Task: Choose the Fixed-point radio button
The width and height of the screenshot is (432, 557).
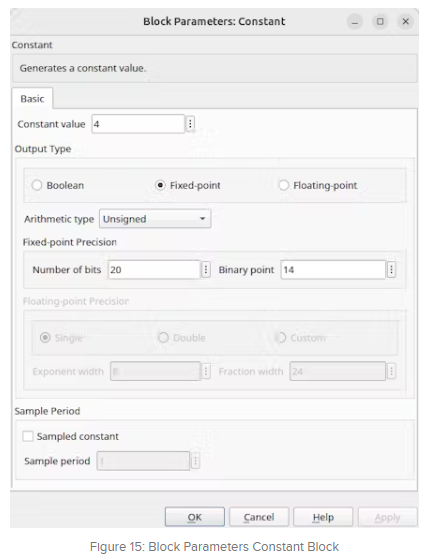Action: click(160, 185)
